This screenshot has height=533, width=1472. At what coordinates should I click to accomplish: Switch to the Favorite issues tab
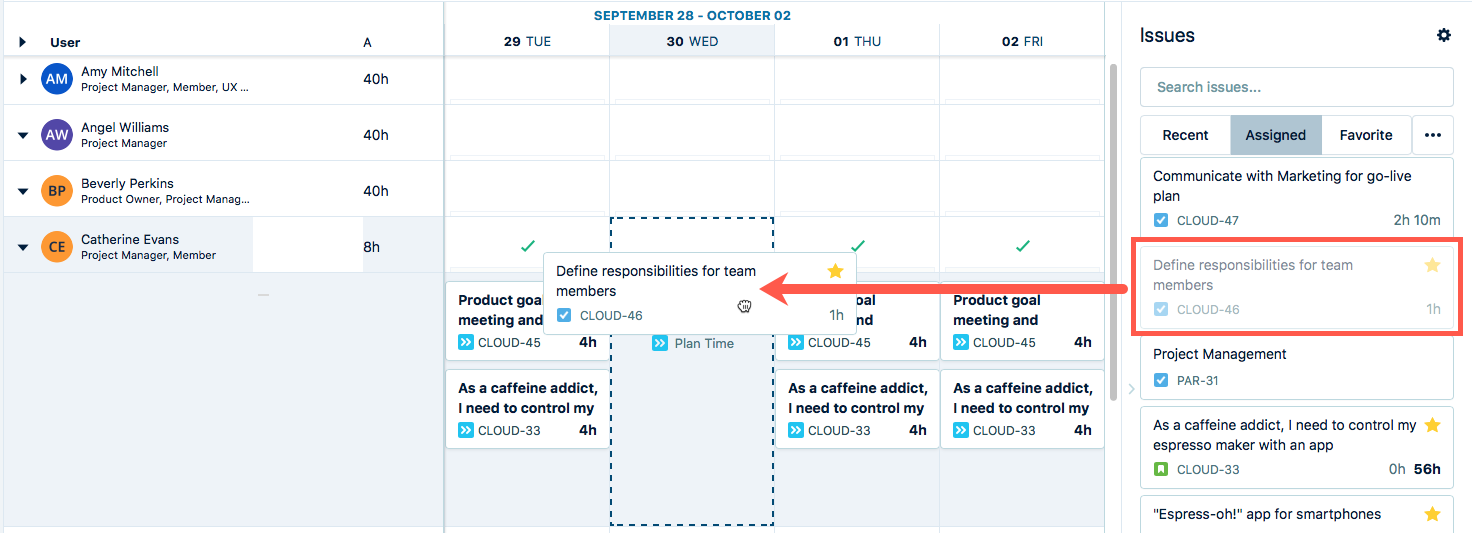[1366, 135]
